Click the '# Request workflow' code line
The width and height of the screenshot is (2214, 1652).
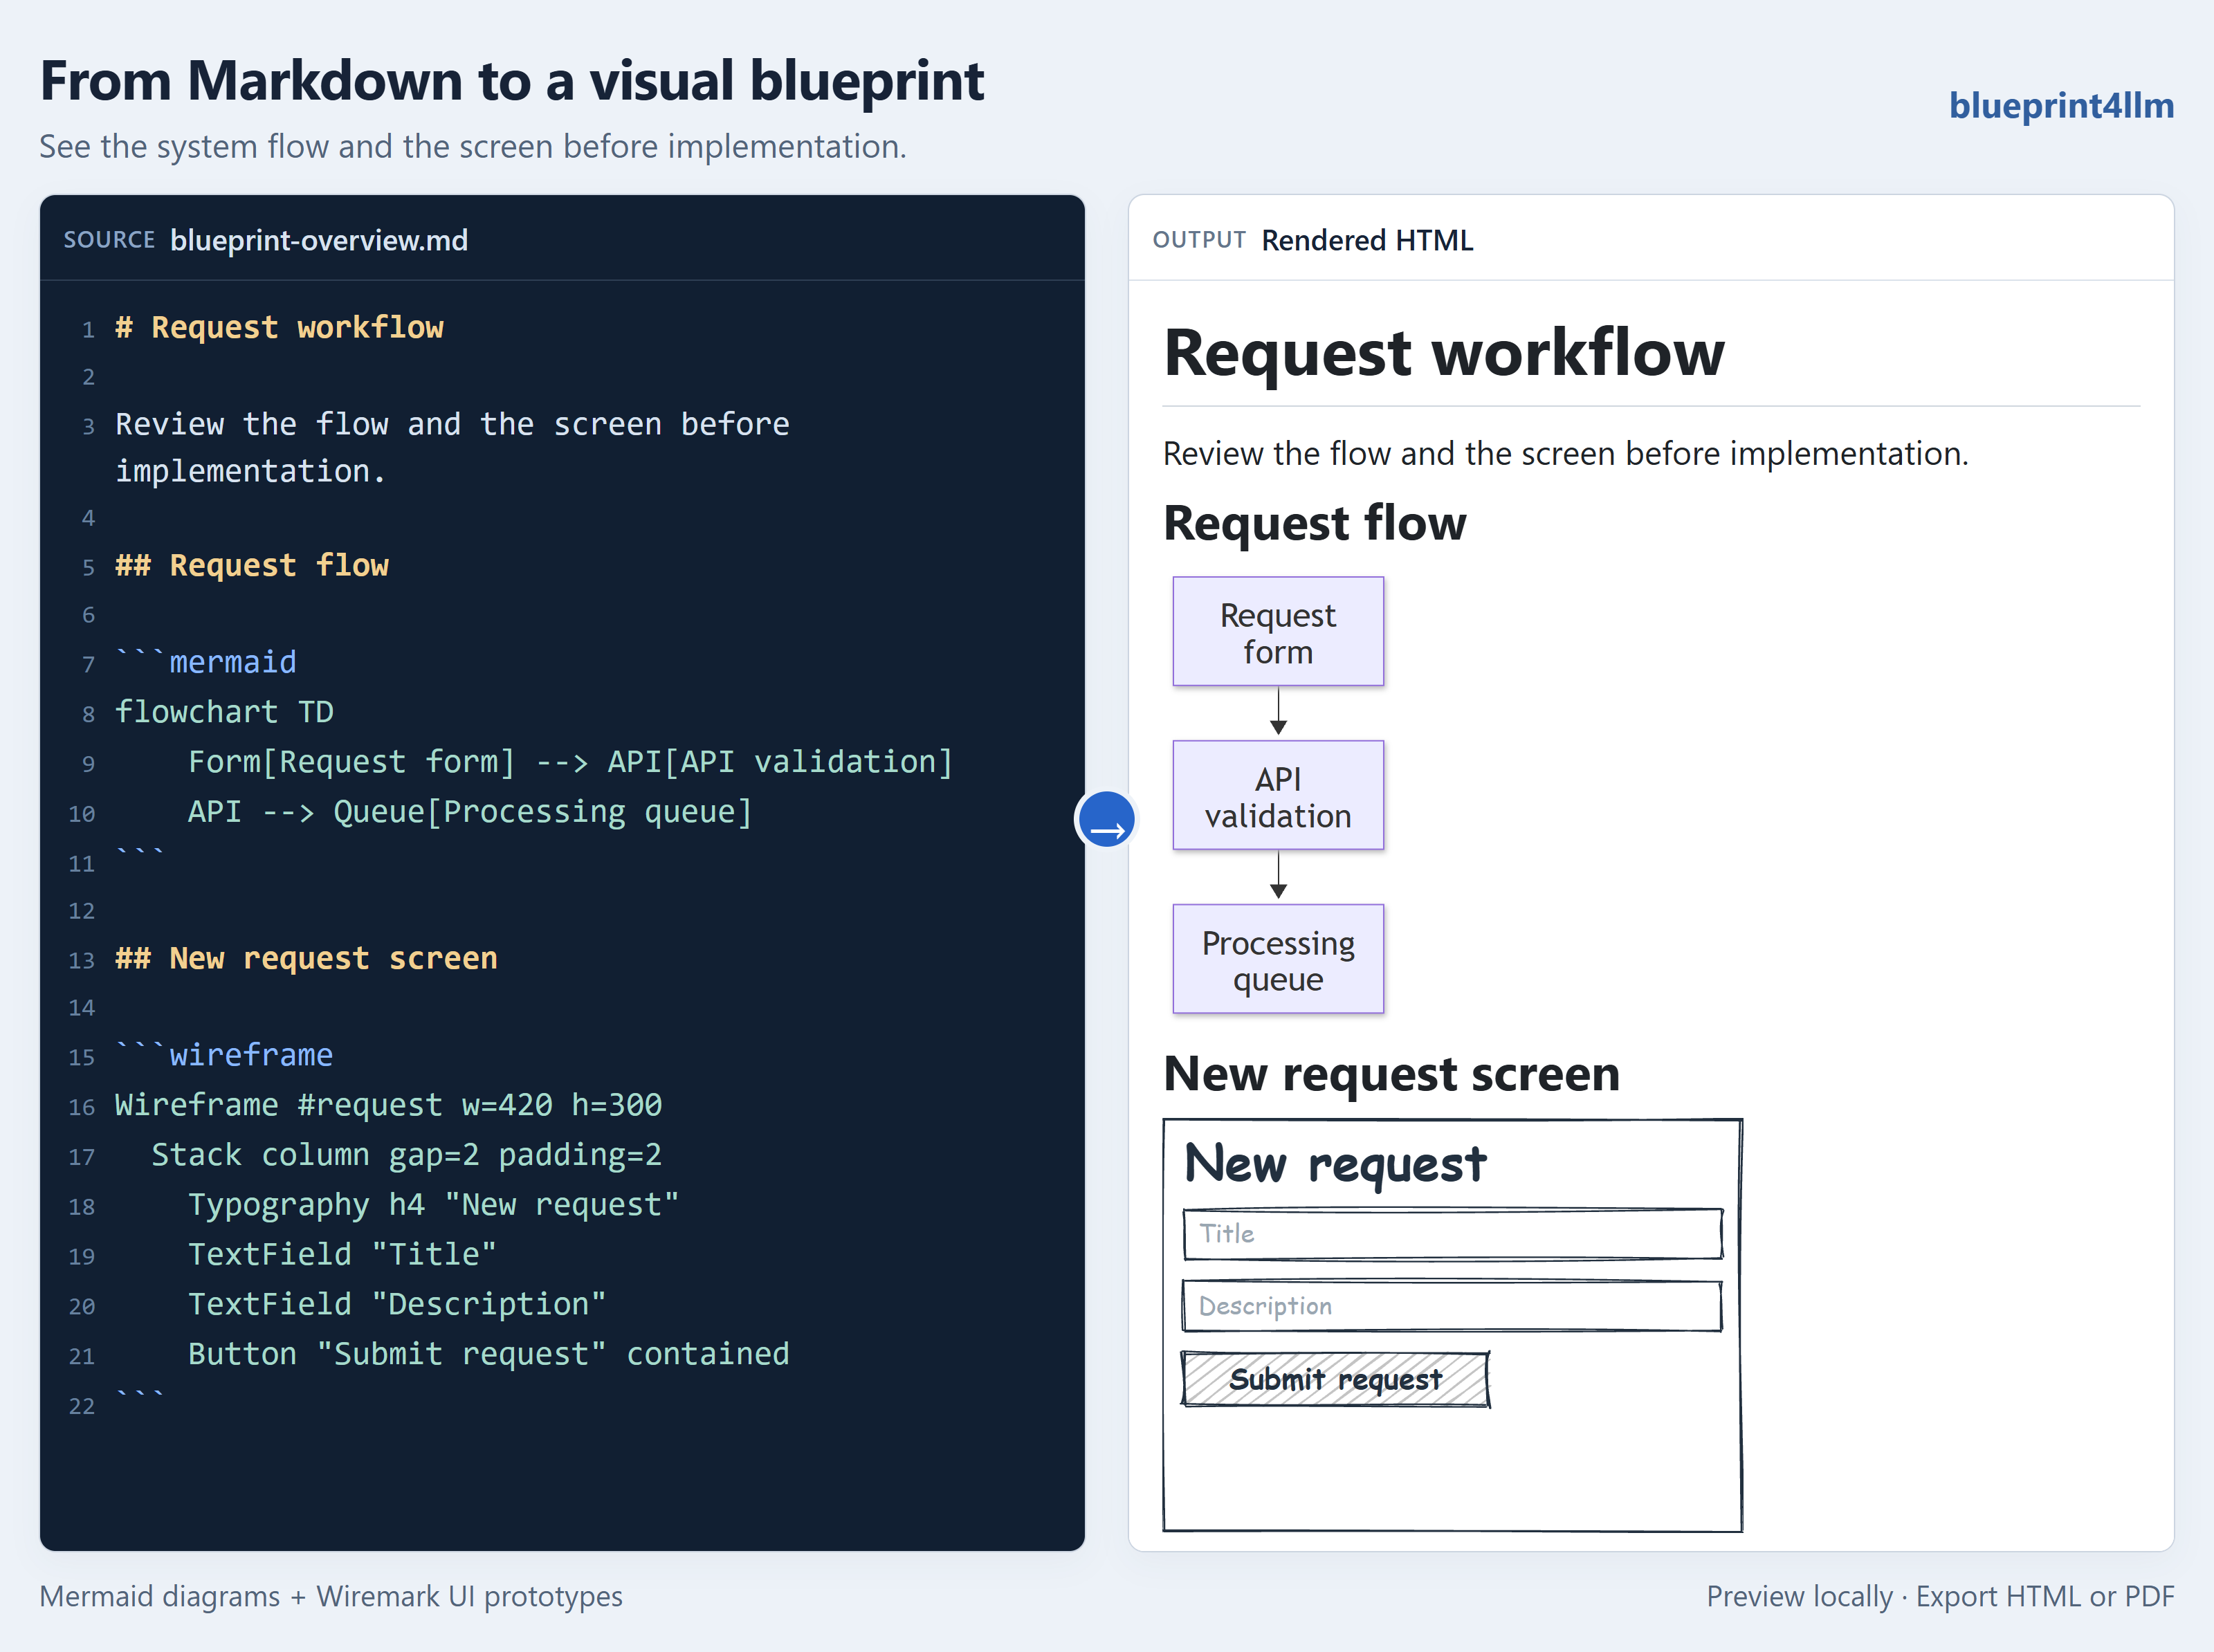(279, 327)
